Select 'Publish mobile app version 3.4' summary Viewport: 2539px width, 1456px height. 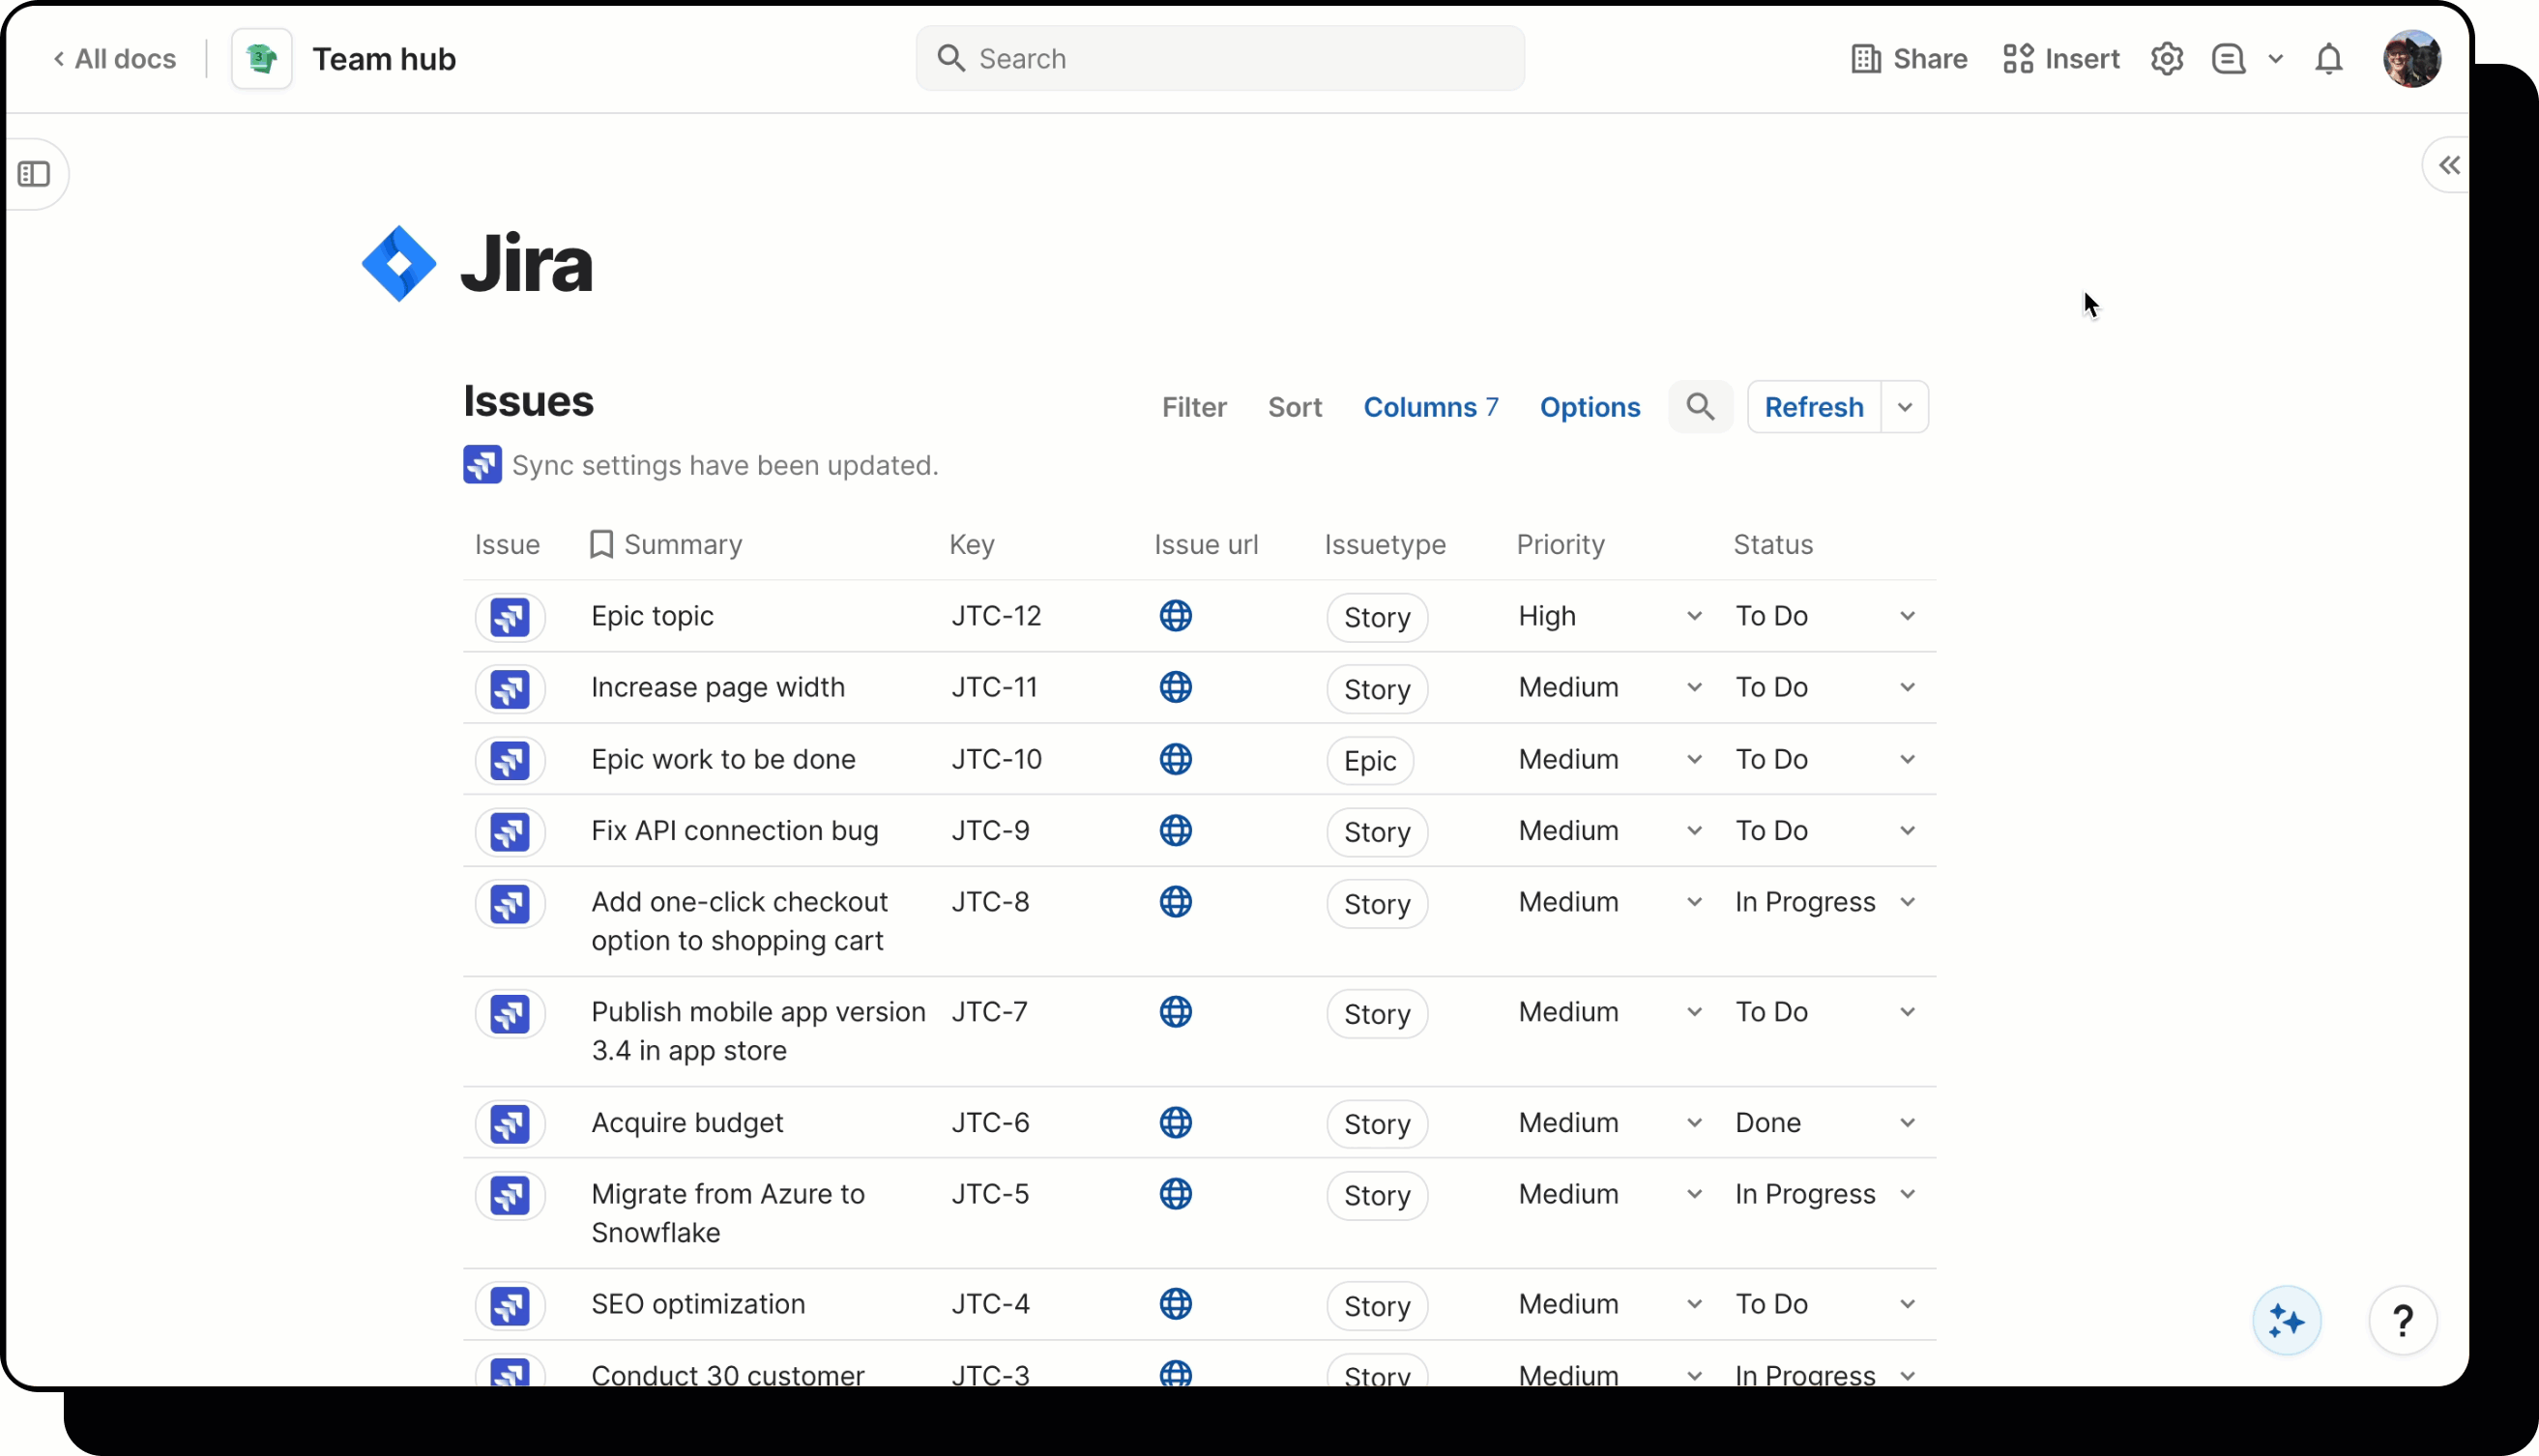(x=758, y=1031)
